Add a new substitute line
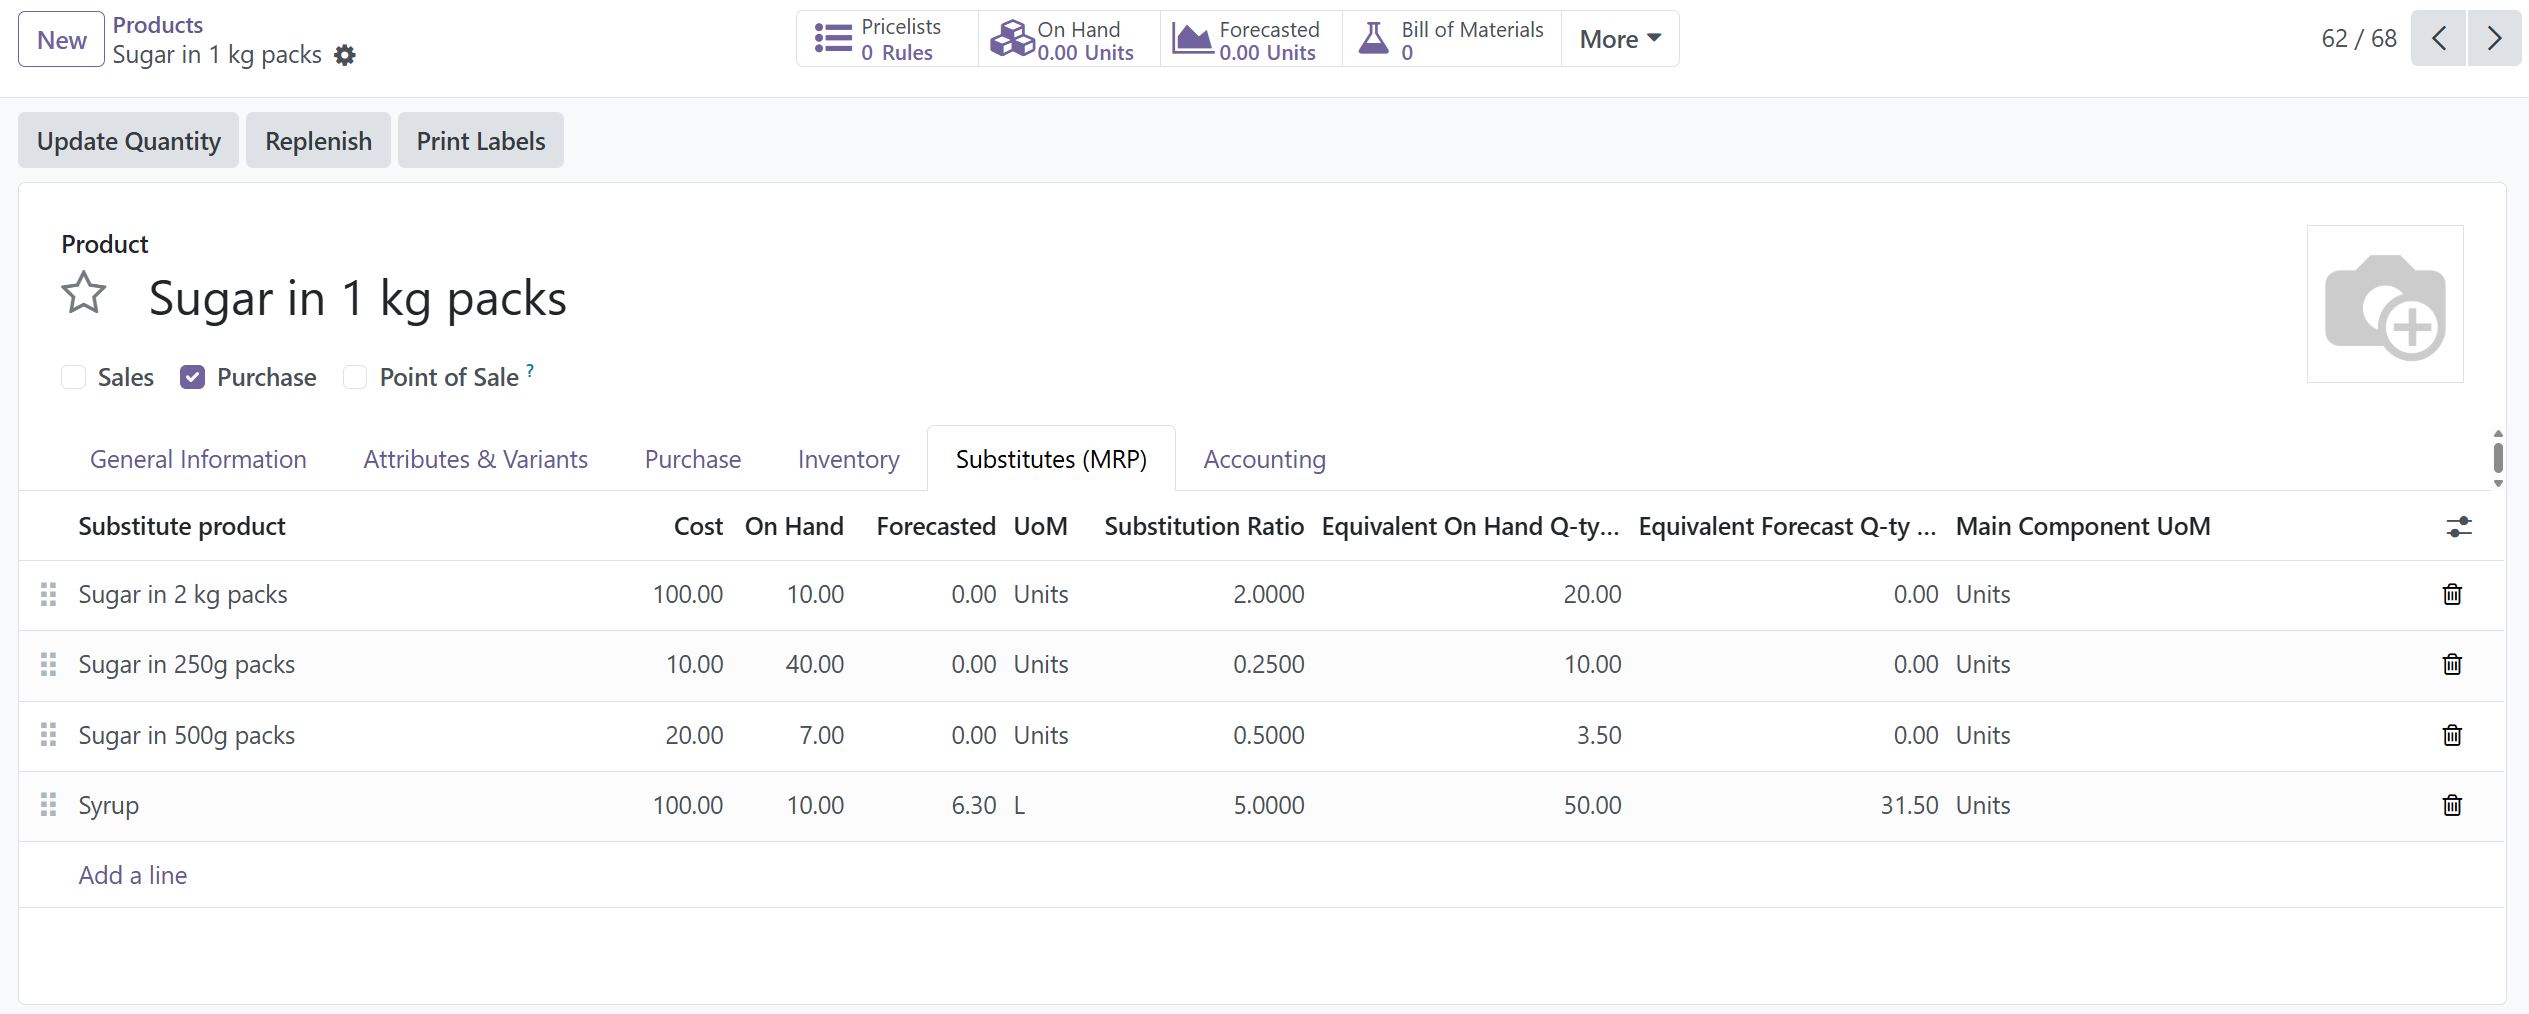The height and width of the screenshot is (1014, 2529). pyautogui.click(x=132, y=875)
